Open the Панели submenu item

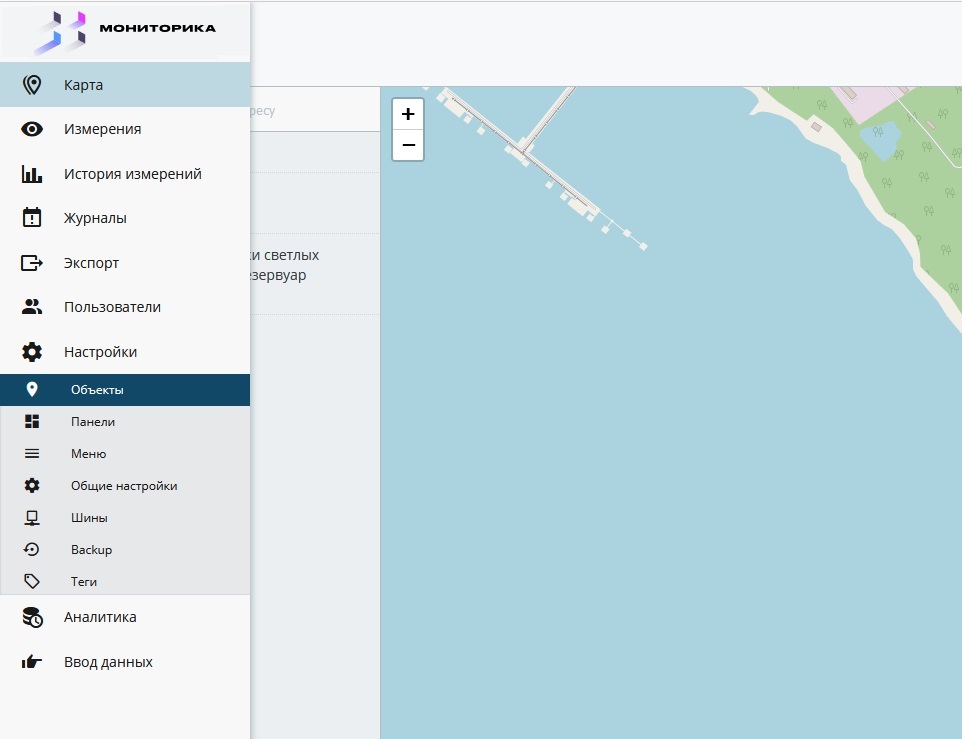(93, 422)
